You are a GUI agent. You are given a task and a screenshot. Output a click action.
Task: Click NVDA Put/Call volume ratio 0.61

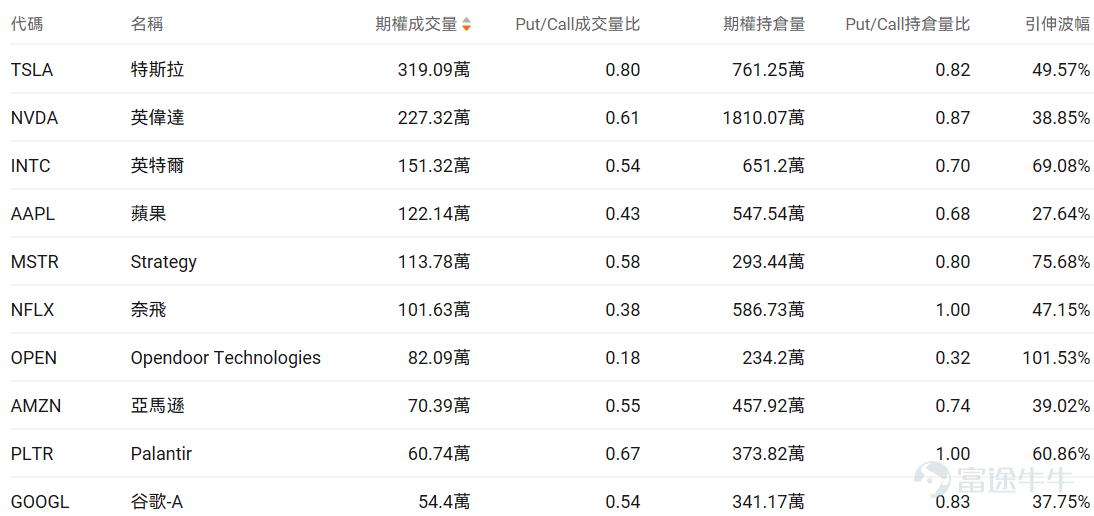(x=622, y=118)
